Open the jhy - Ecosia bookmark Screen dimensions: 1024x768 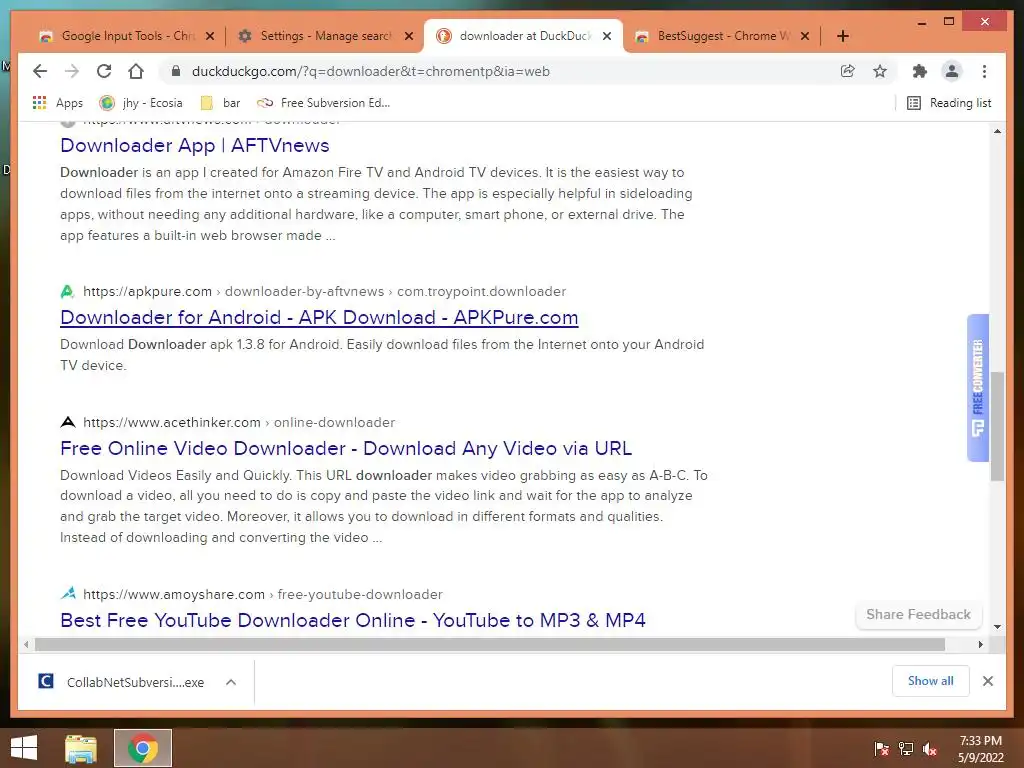[x=141, y=103]
